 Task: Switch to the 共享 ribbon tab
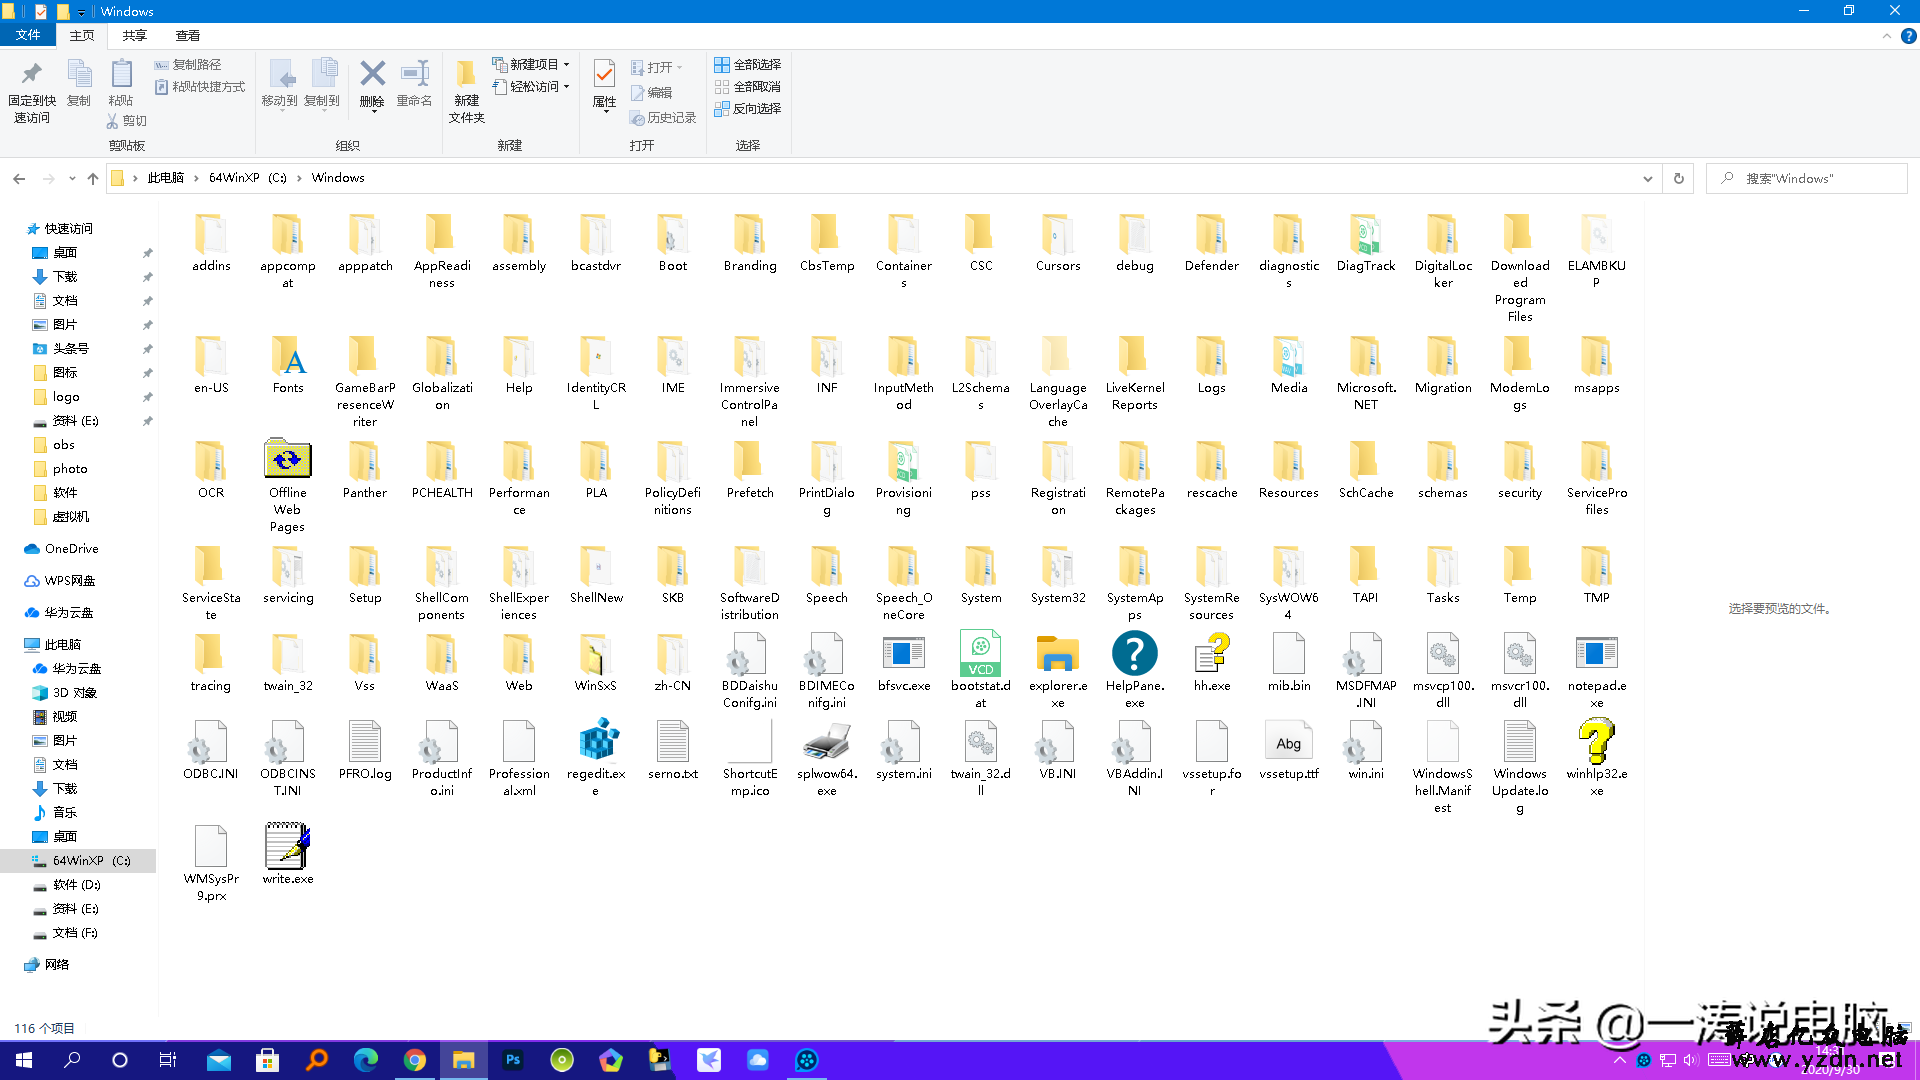pos(135,35)
